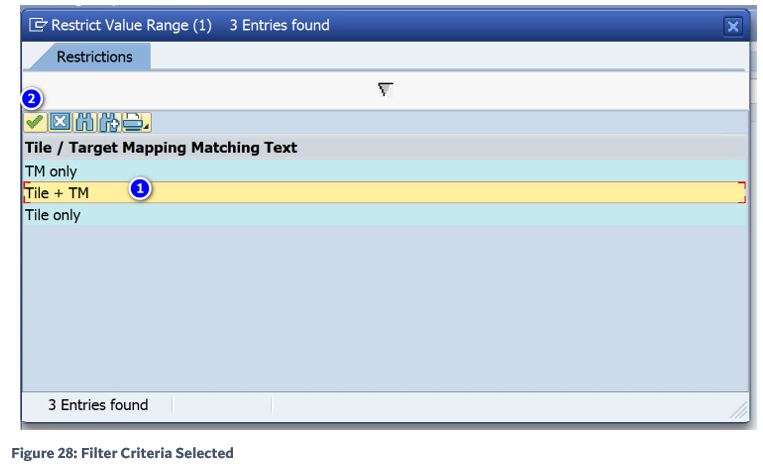The image size is (763, 466).
Task: Switch to the Restrictions tab
Action: tap(94, 57)
